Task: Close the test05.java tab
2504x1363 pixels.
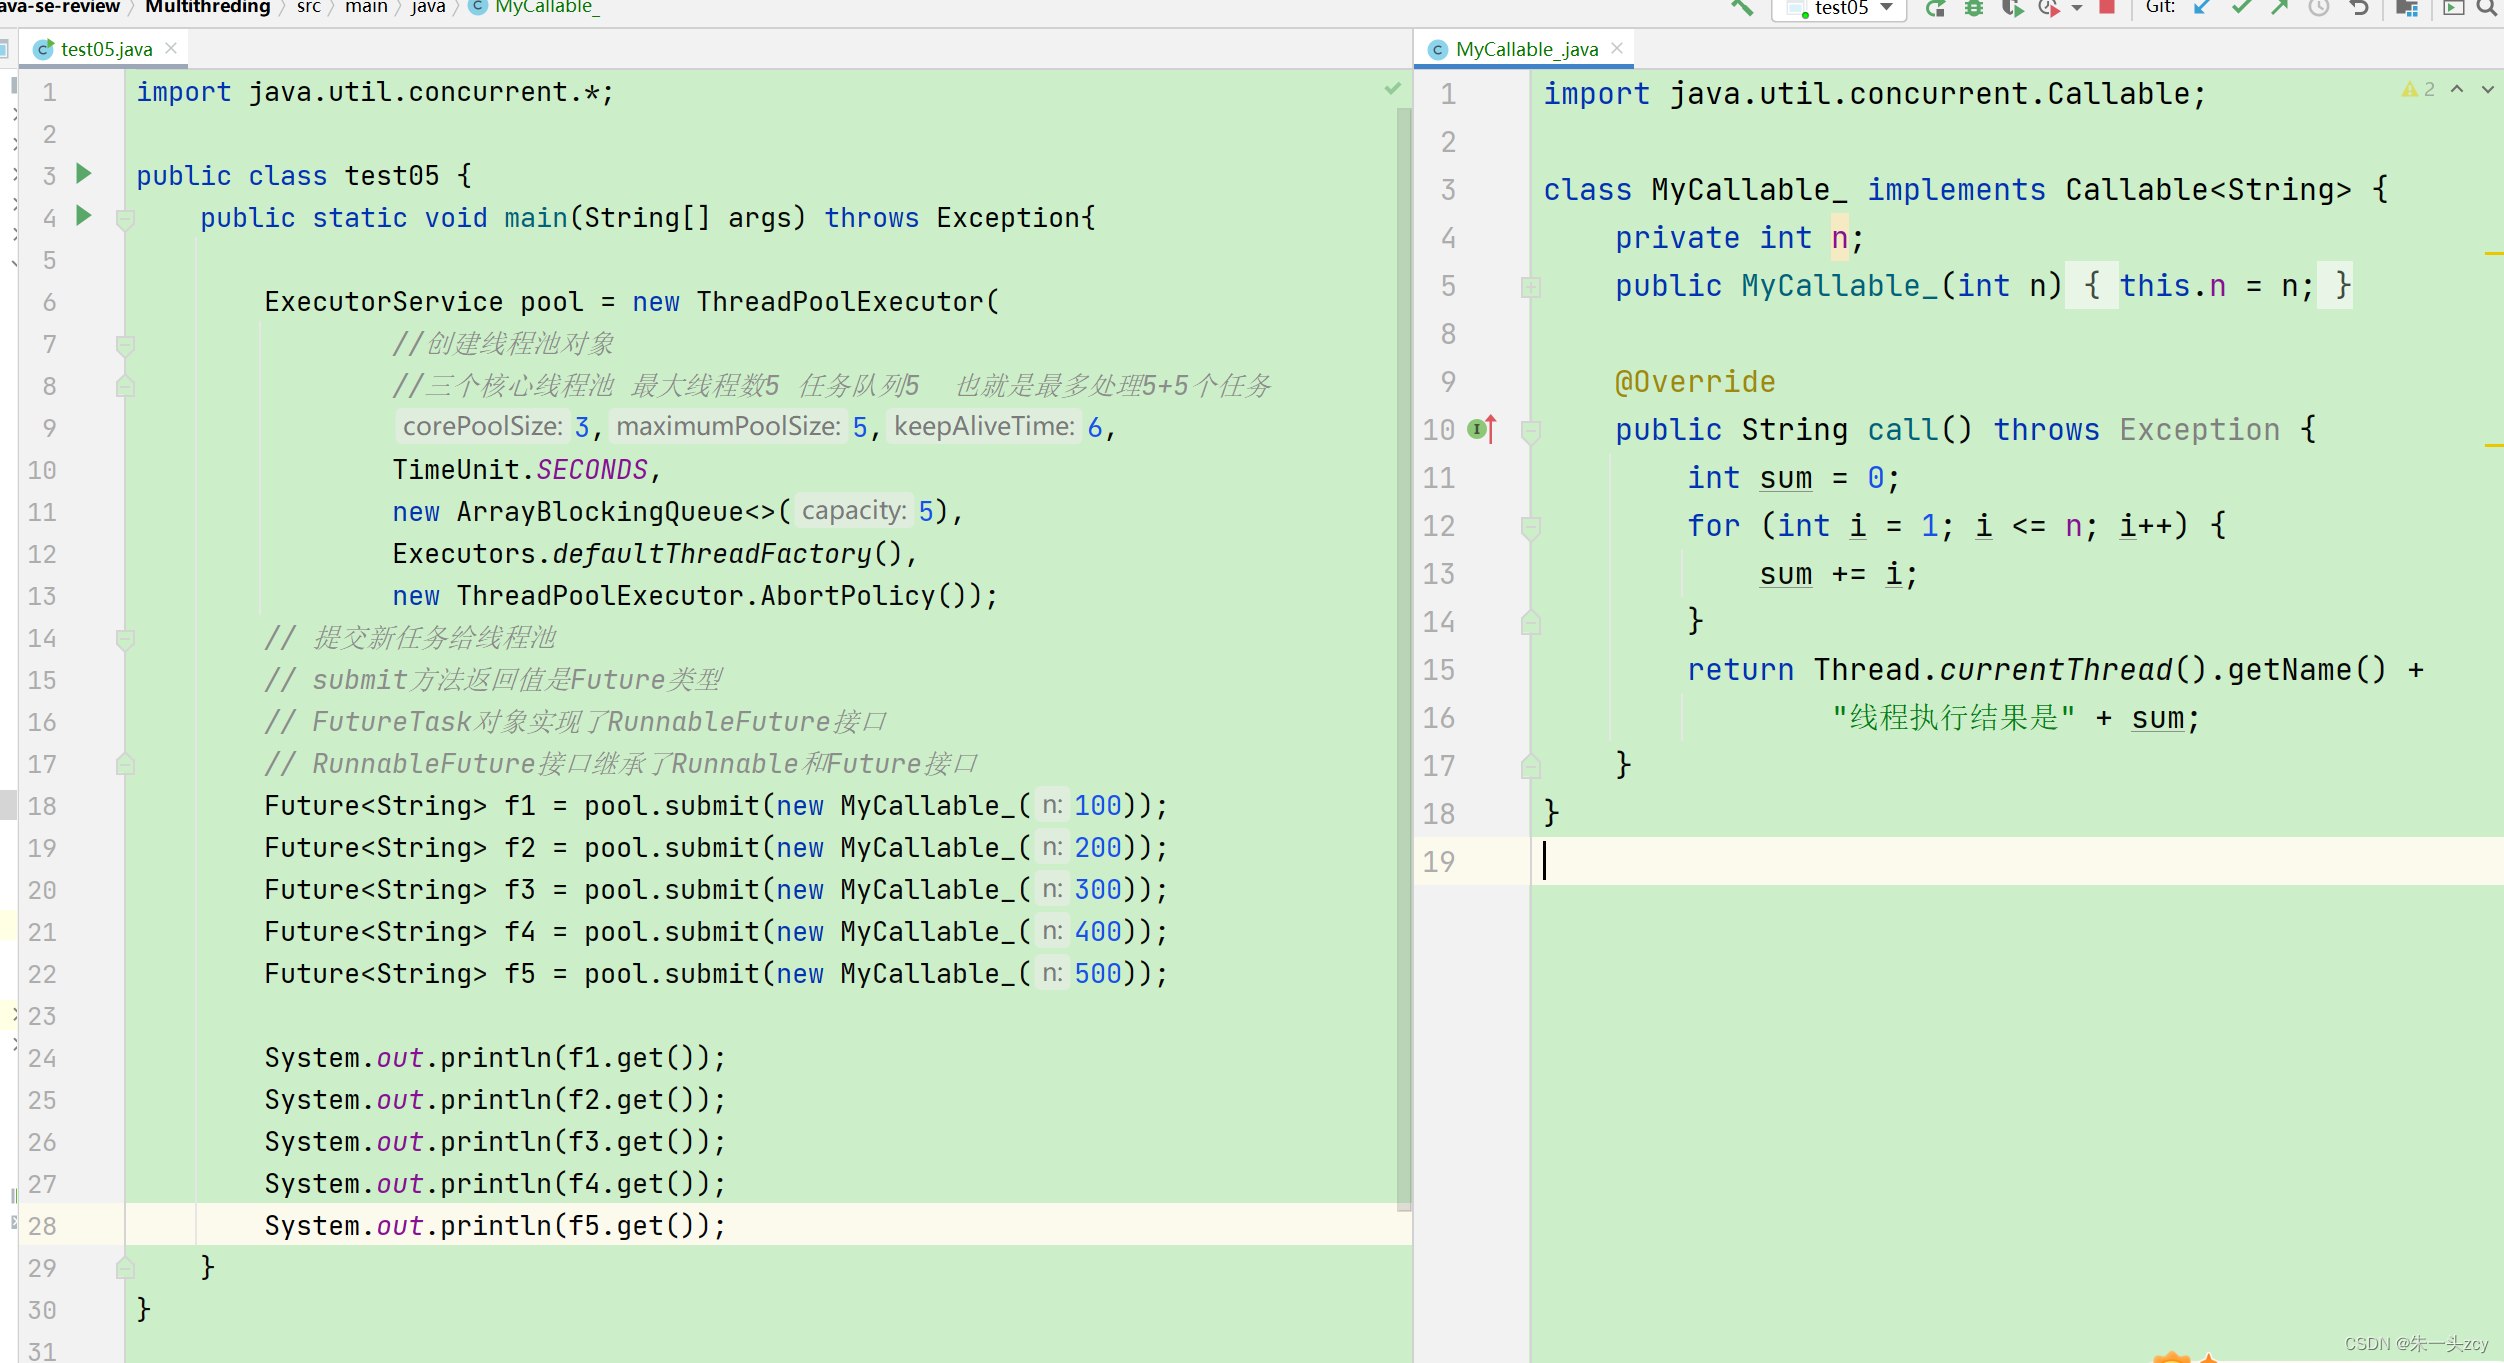Action: [171, 48]
